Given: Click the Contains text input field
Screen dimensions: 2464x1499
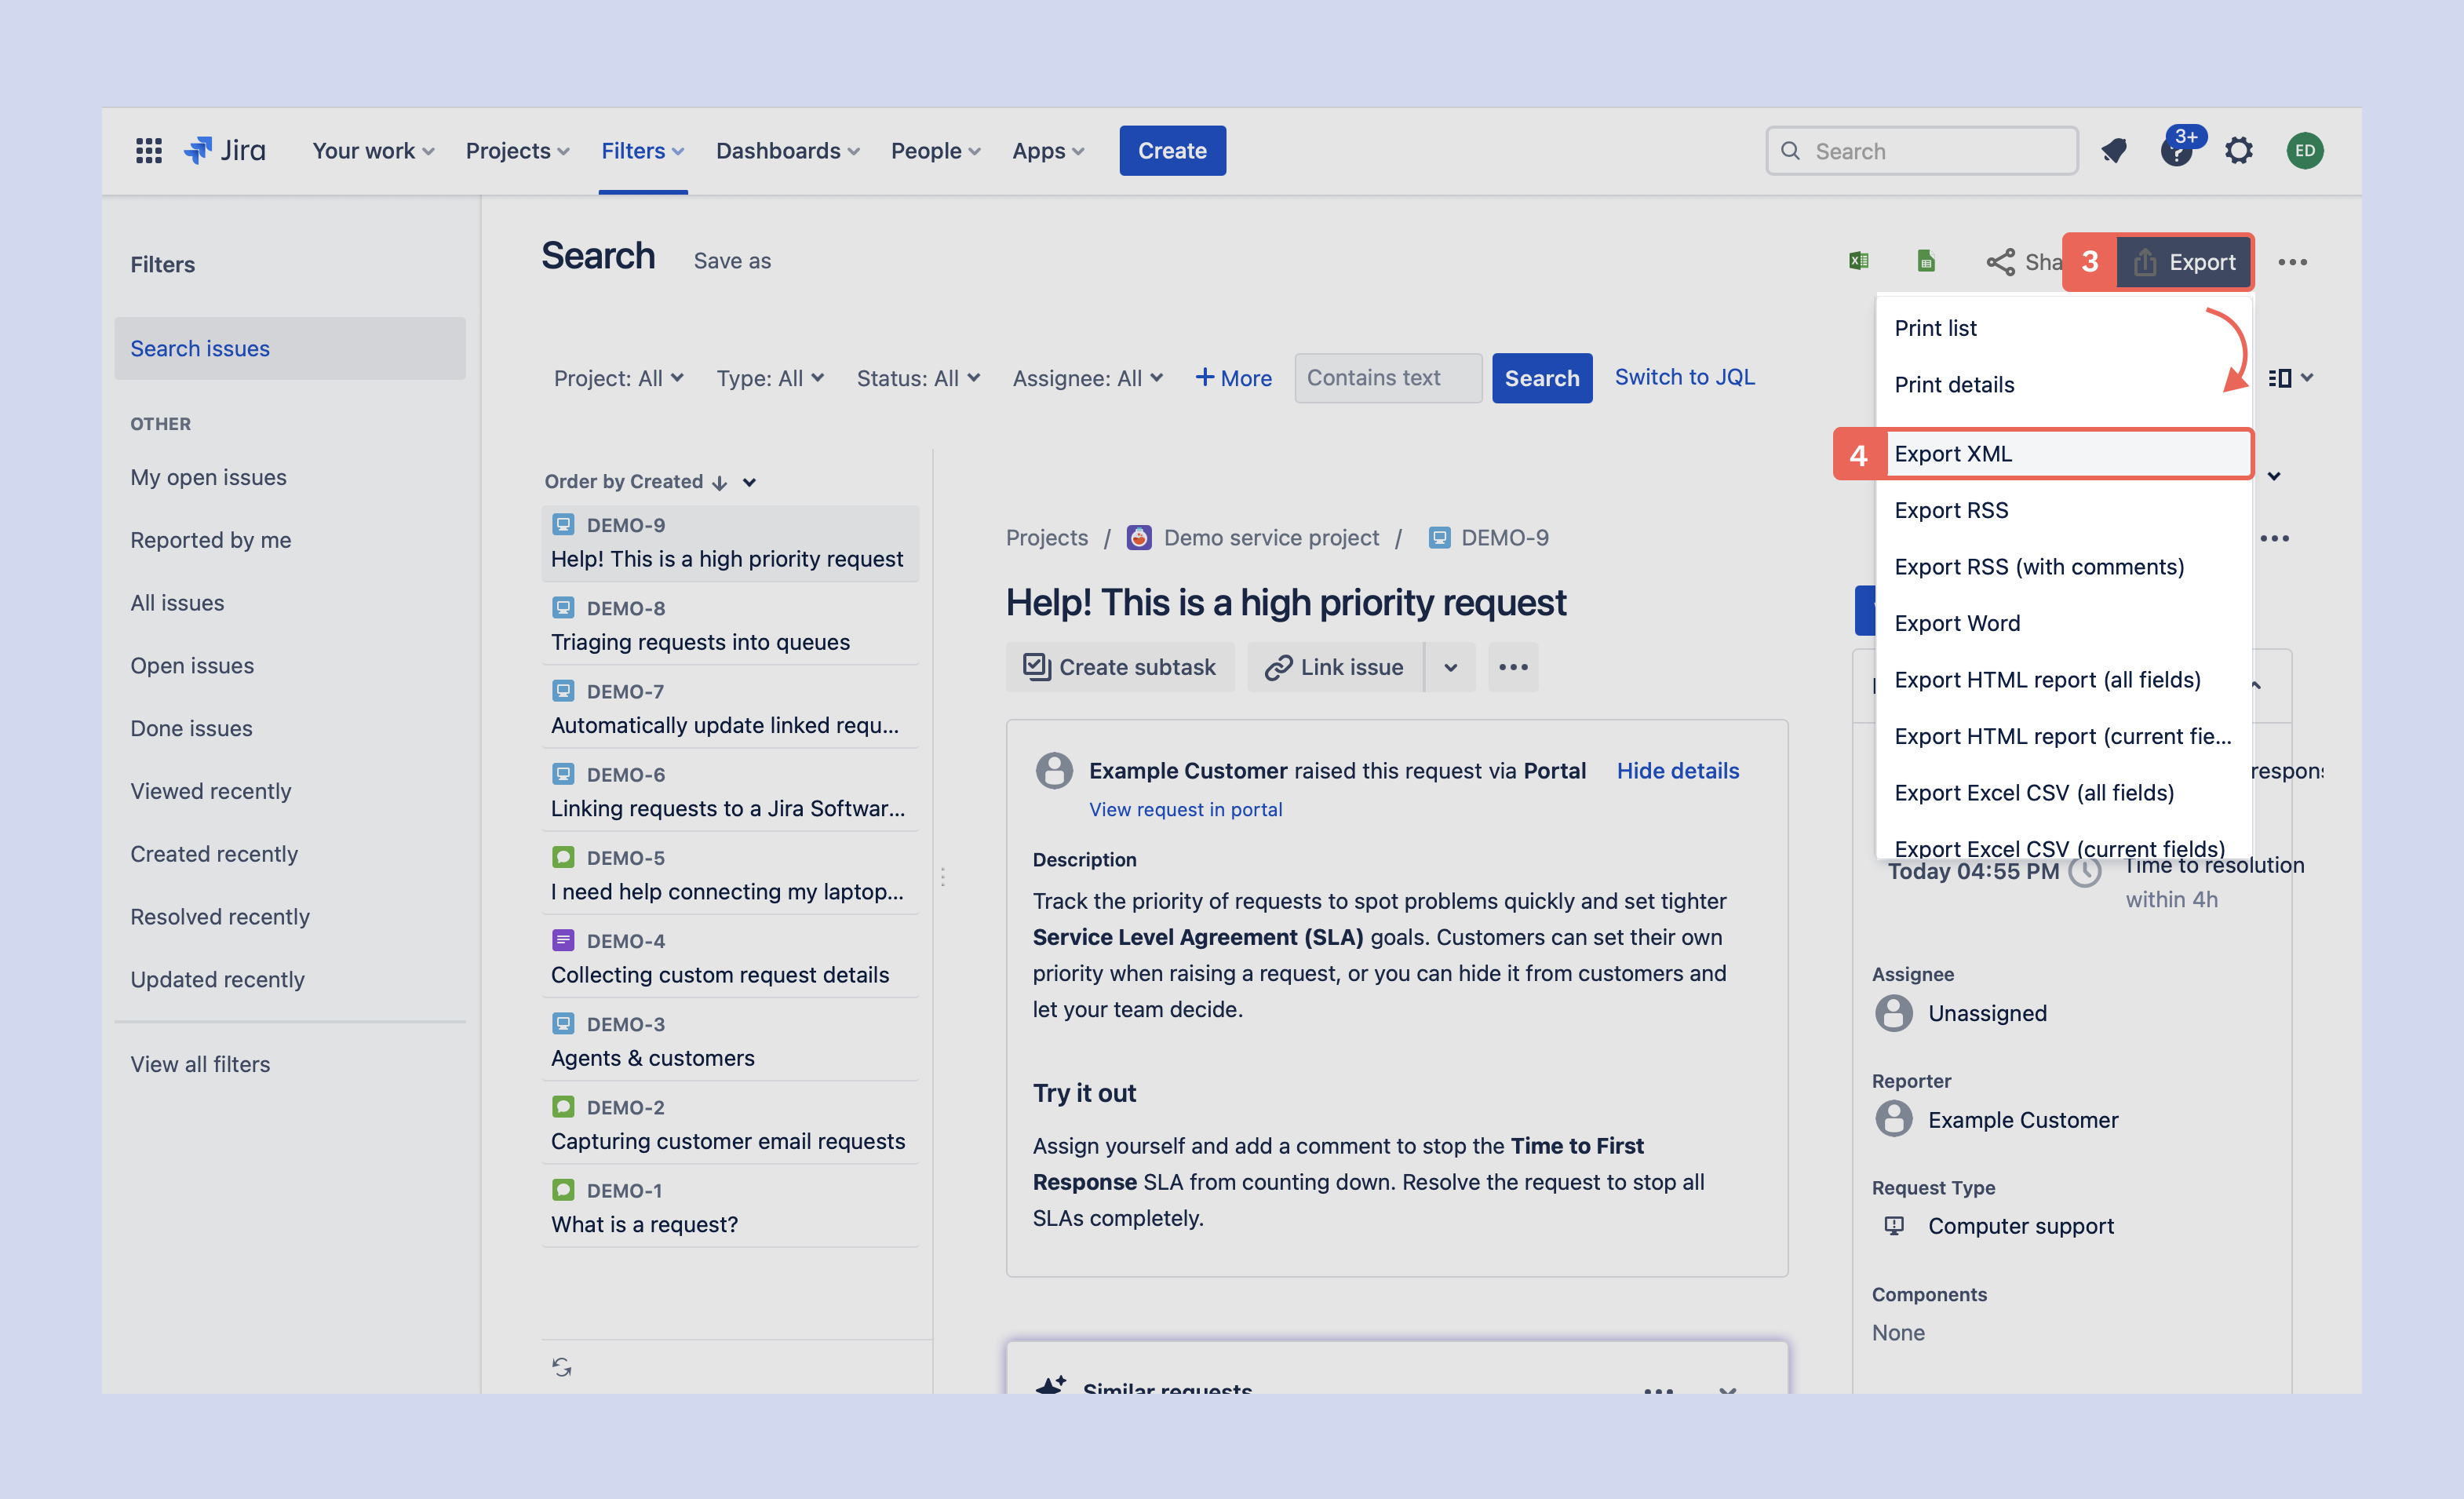Looking at the screenshot, I should (1387, 378).
